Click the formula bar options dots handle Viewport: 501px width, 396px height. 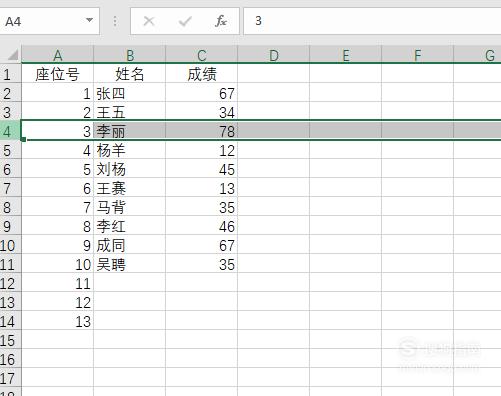(x=115, y=21)
